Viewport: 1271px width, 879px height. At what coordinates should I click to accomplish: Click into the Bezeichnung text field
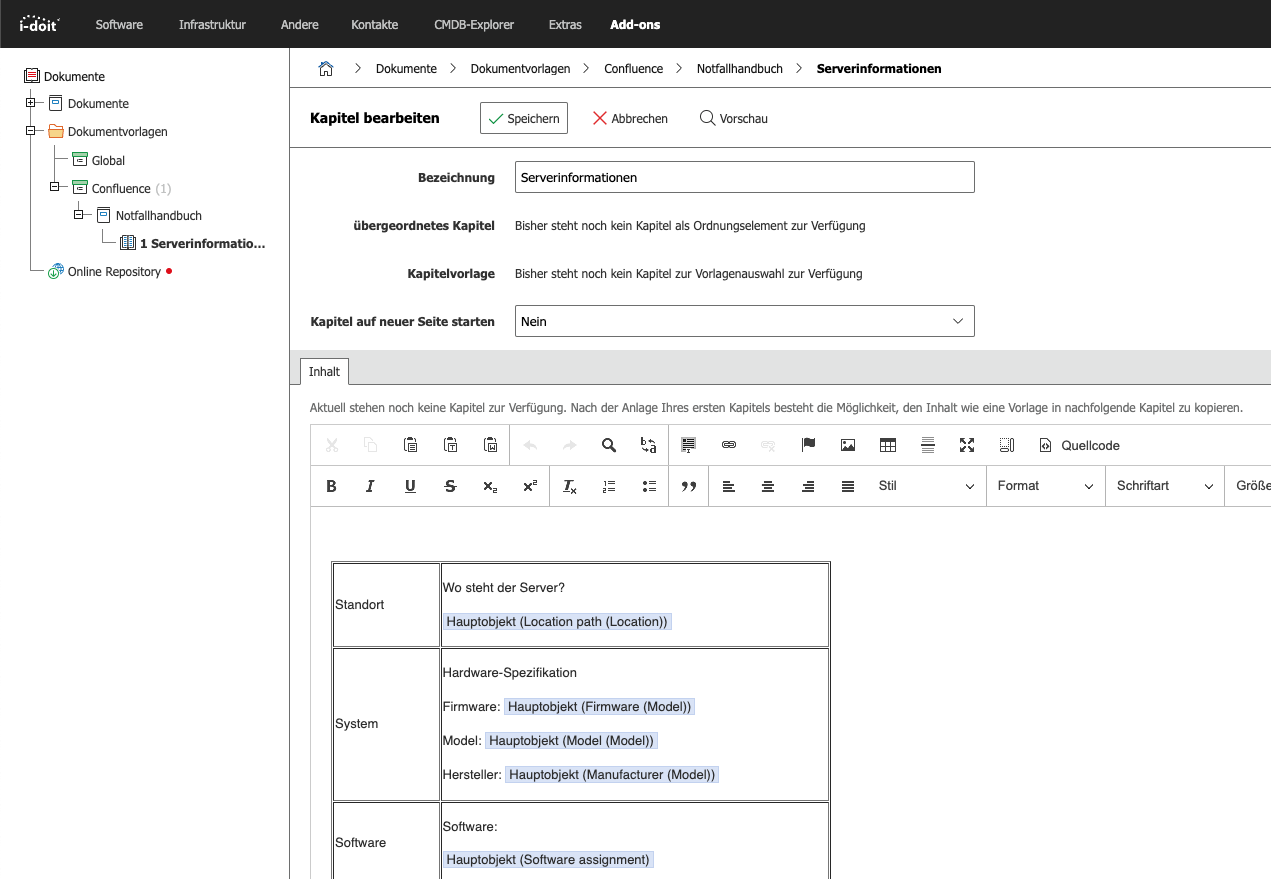point(744,177)
